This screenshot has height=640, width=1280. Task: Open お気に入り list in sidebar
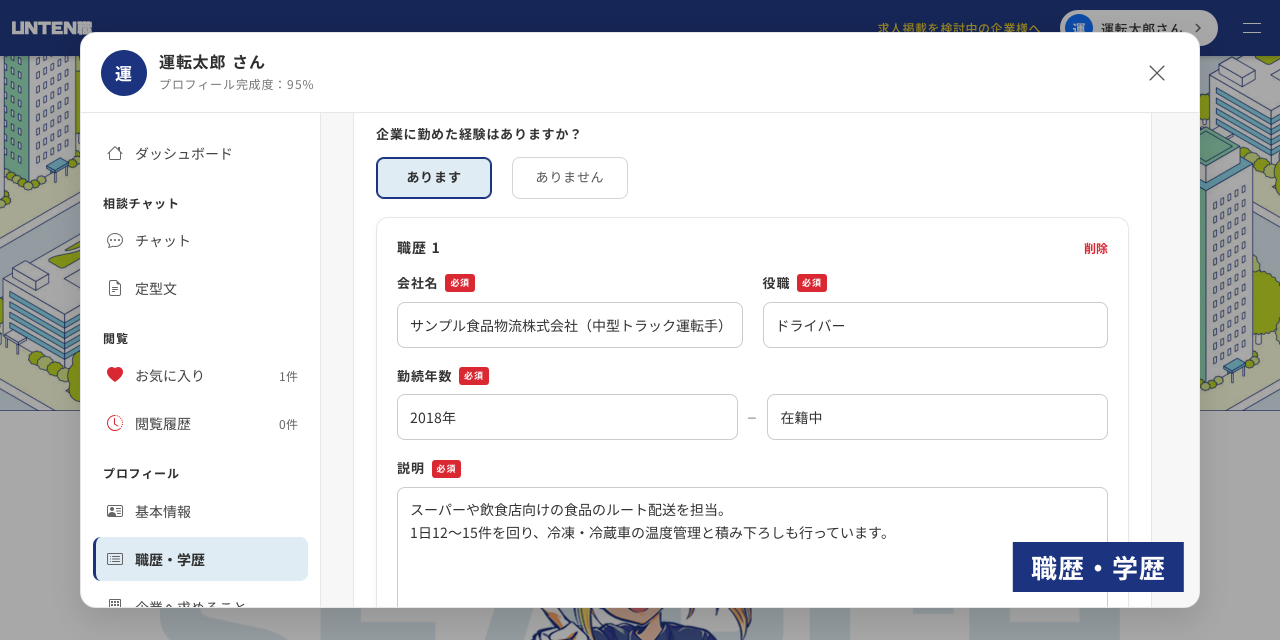pyautogui.click(x=200, y=375)
